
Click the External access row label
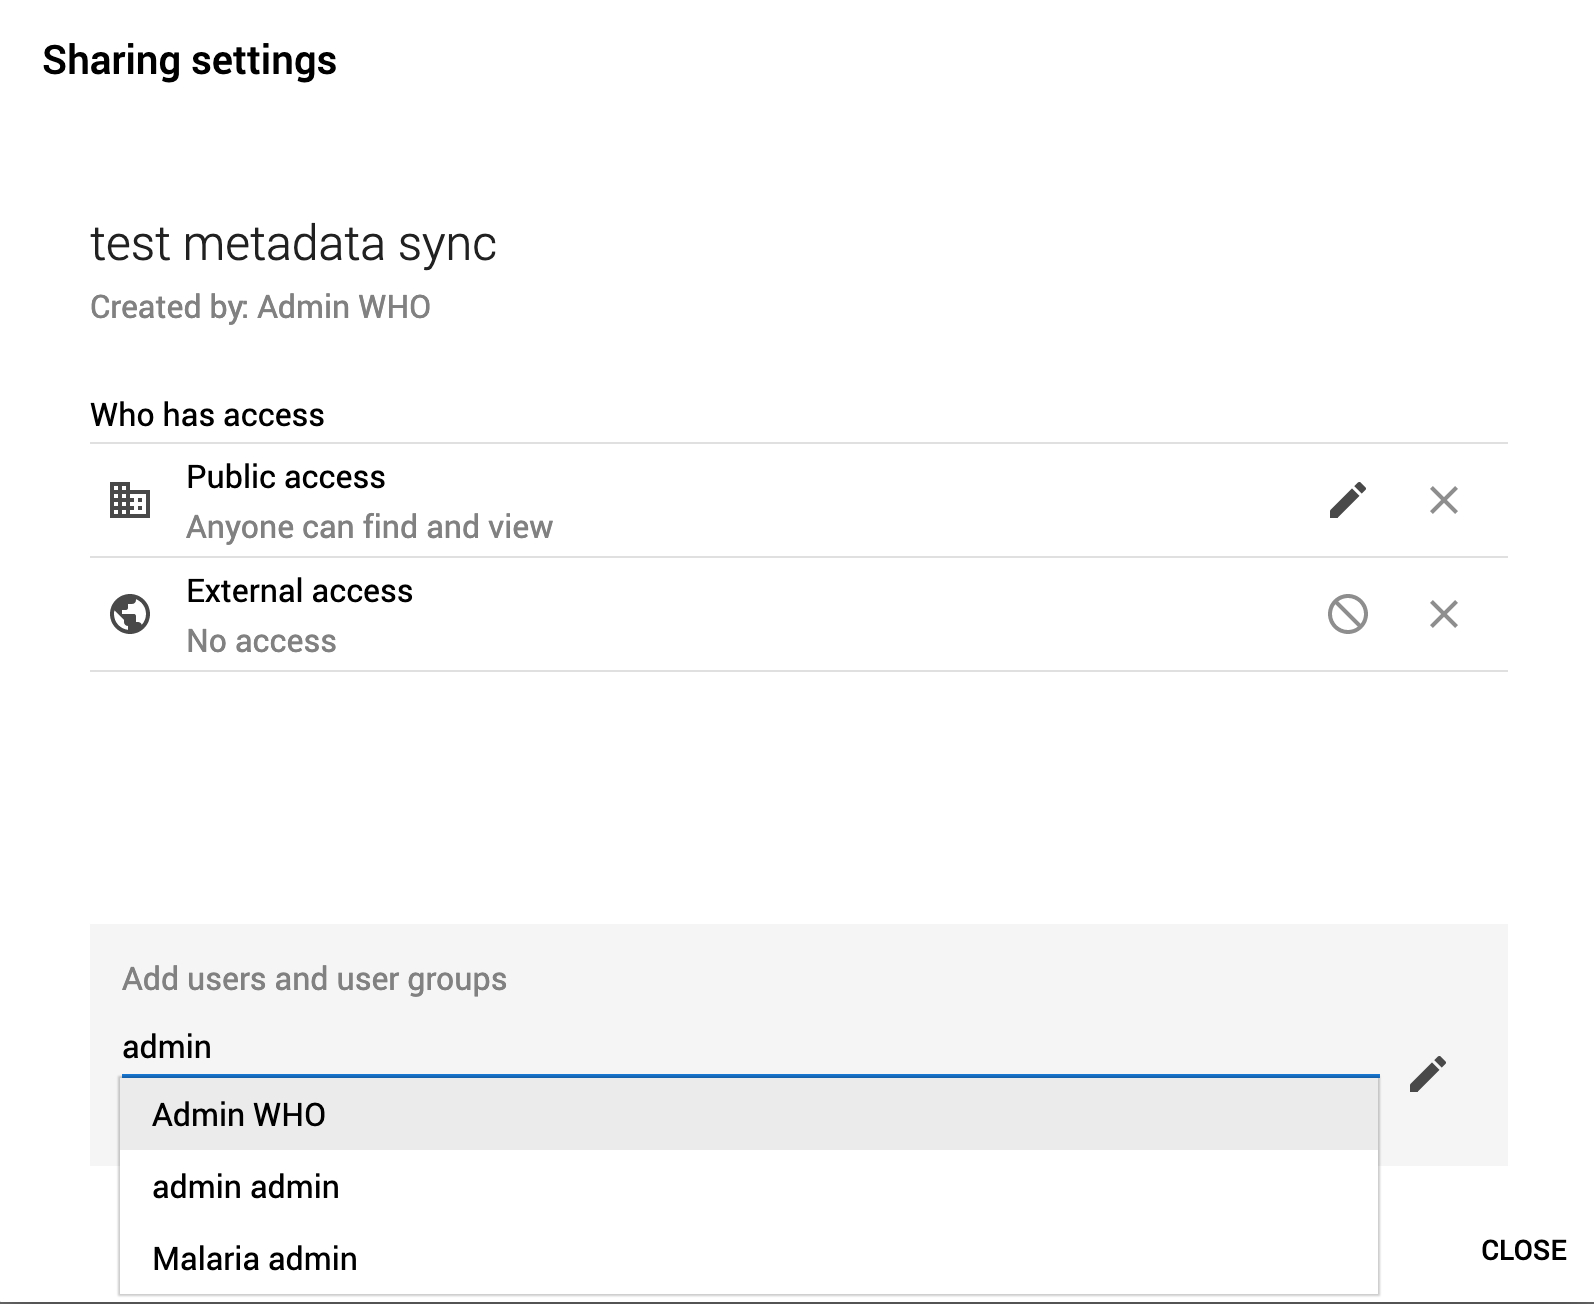299,591
